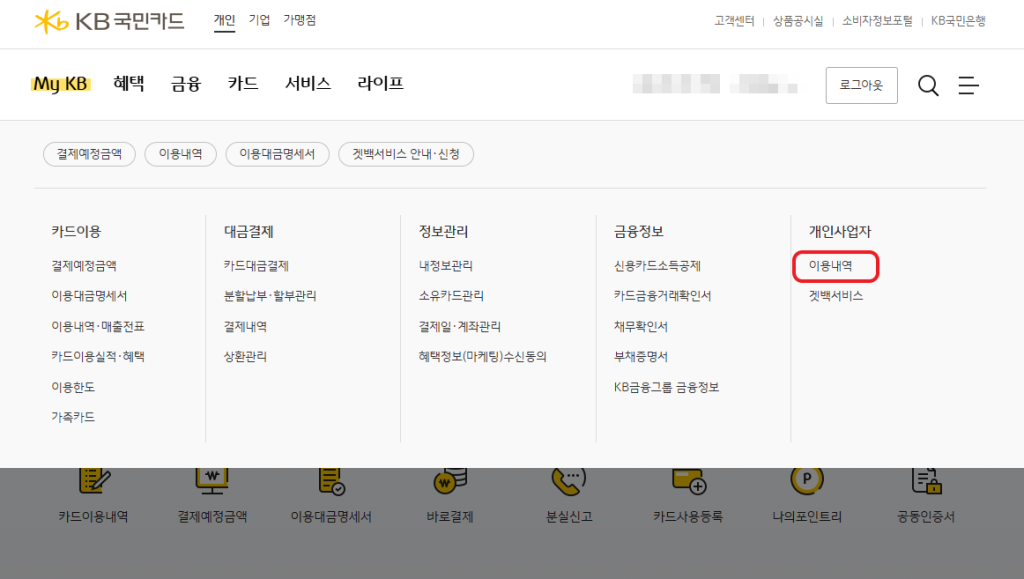Select the 혜택 main menu item
This screenshot has height=579, width=1024.
(x=129, y=84)
